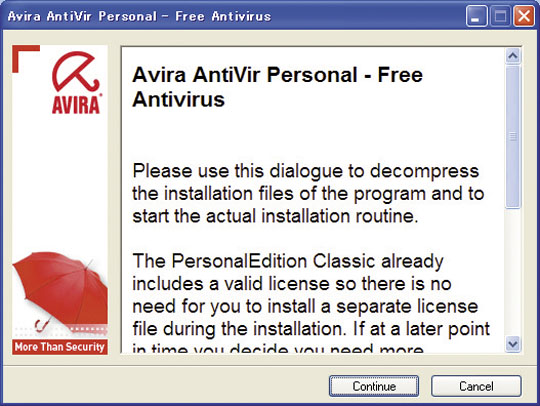540x406 pixels.
Task: Minimize the Avira installer window
Action: pyautogui.click(x=476, y=16)
